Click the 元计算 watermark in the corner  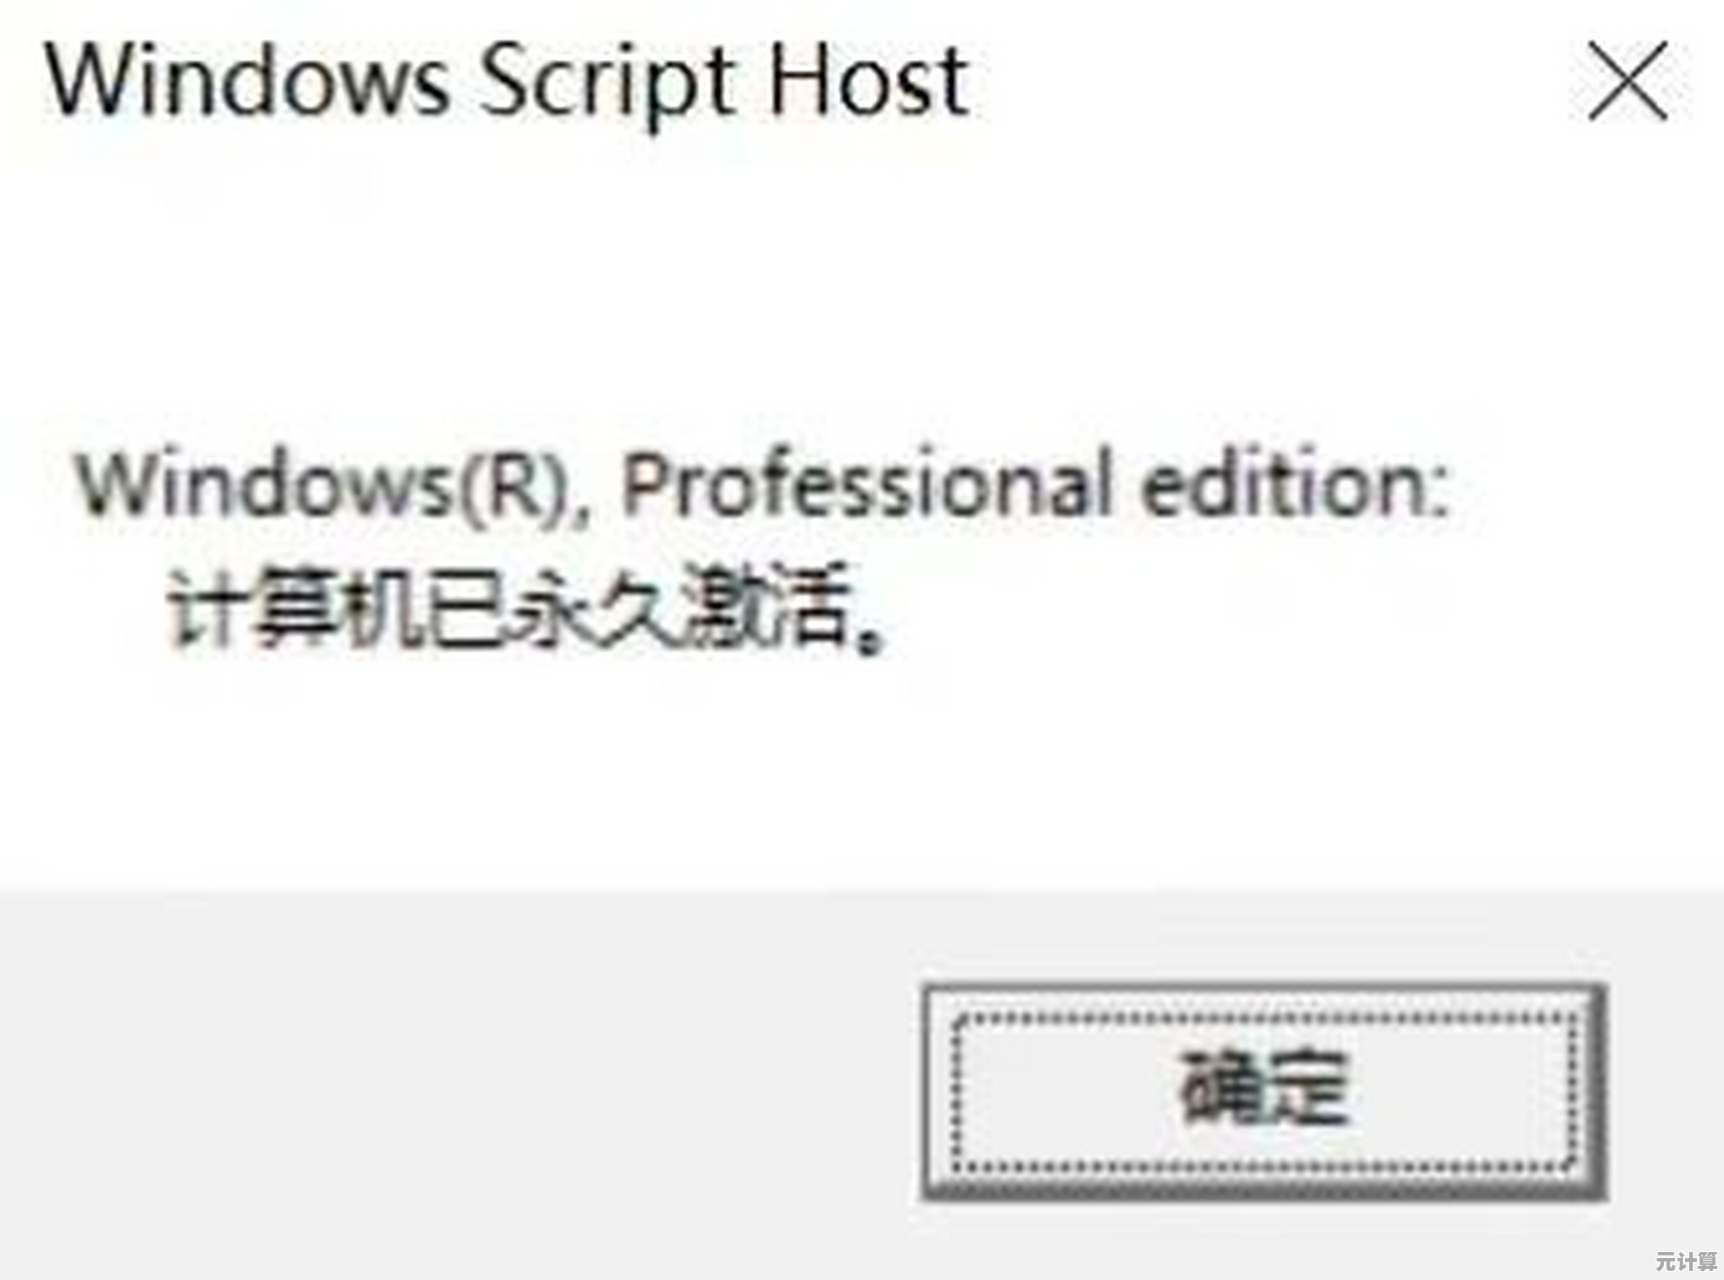(1686, 1260)
